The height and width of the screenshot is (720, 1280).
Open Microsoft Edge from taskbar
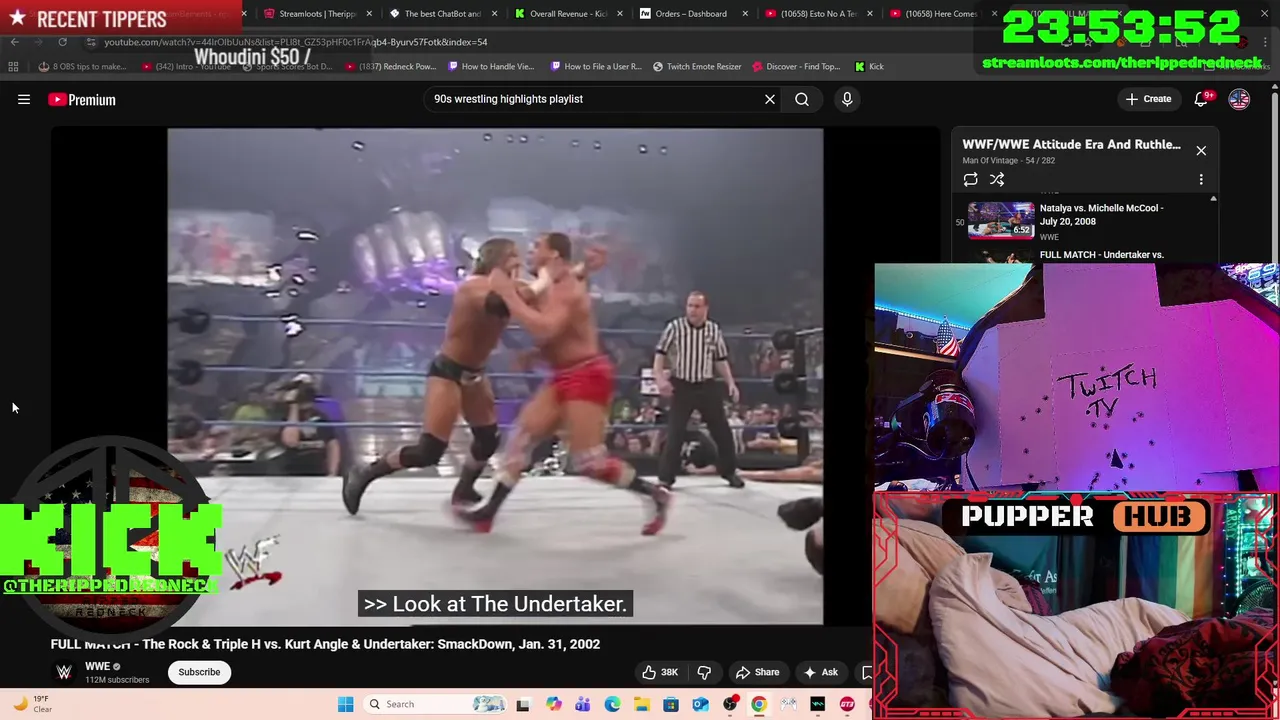coord(612,704)
